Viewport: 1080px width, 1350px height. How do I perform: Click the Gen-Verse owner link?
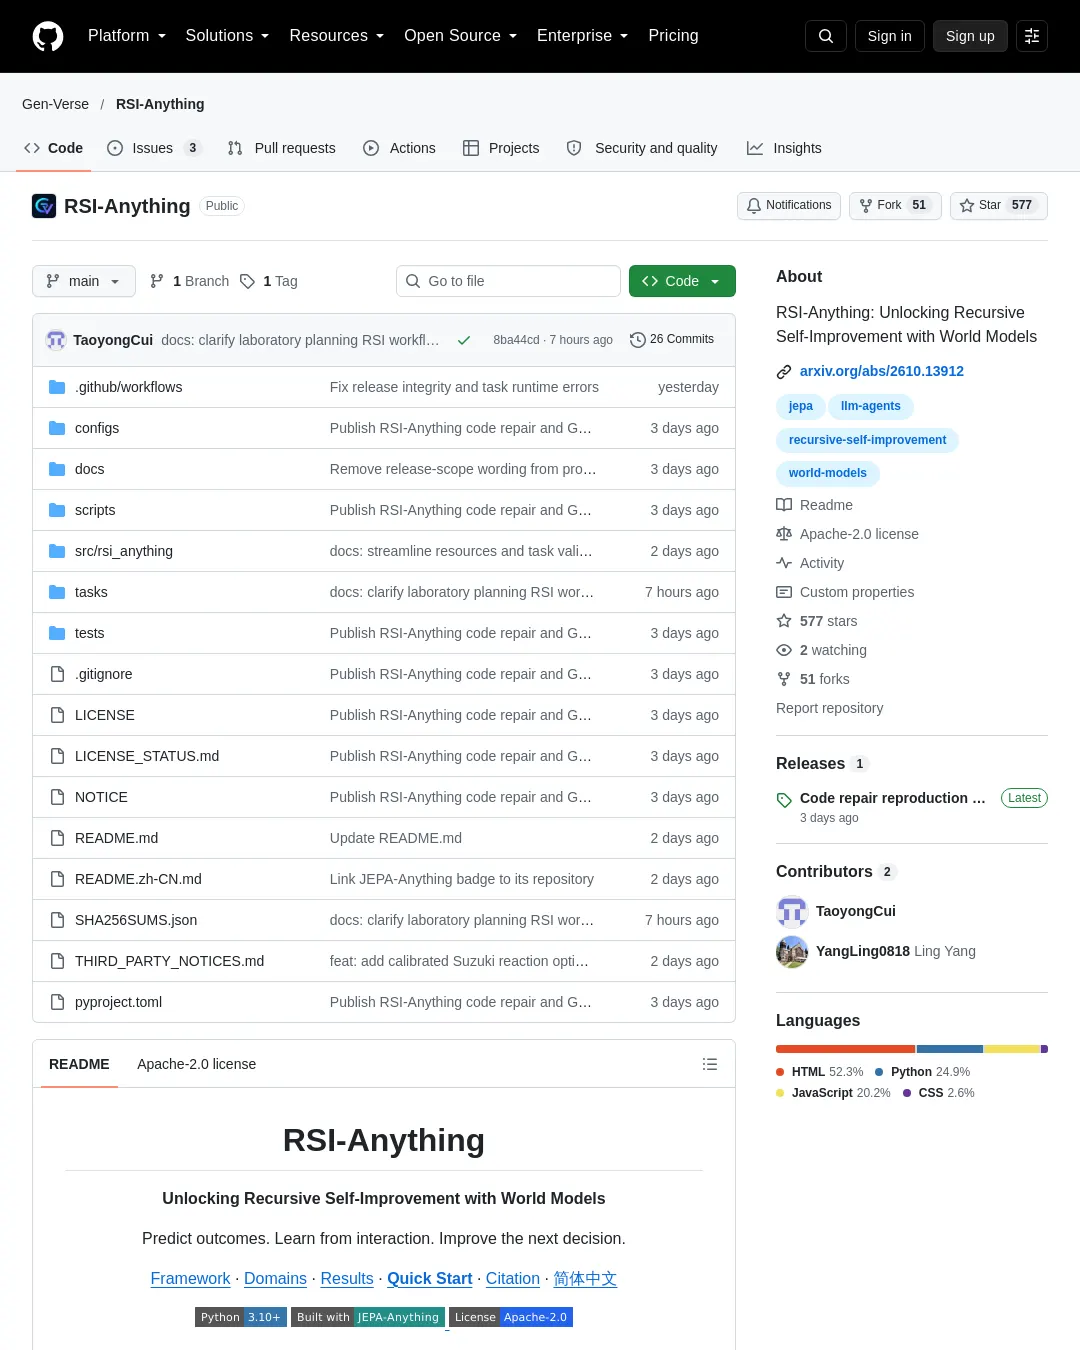55,104
